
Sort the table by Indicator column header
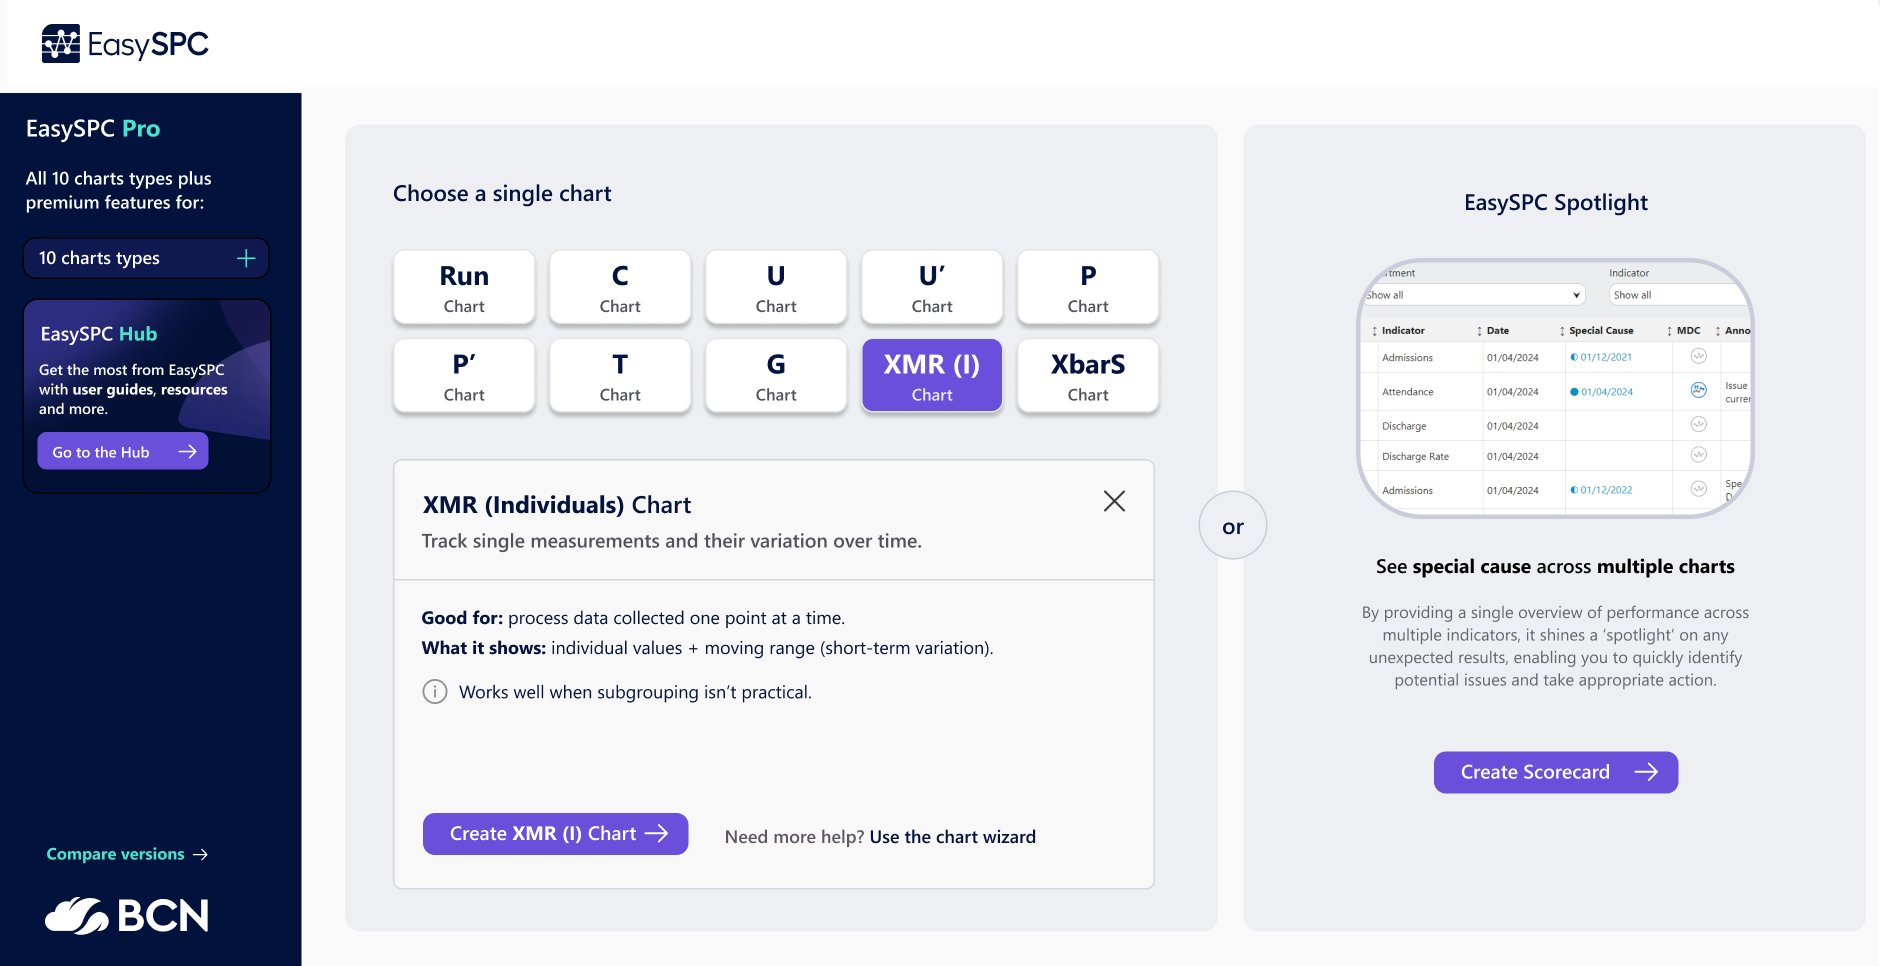[x=1403, y=331]
